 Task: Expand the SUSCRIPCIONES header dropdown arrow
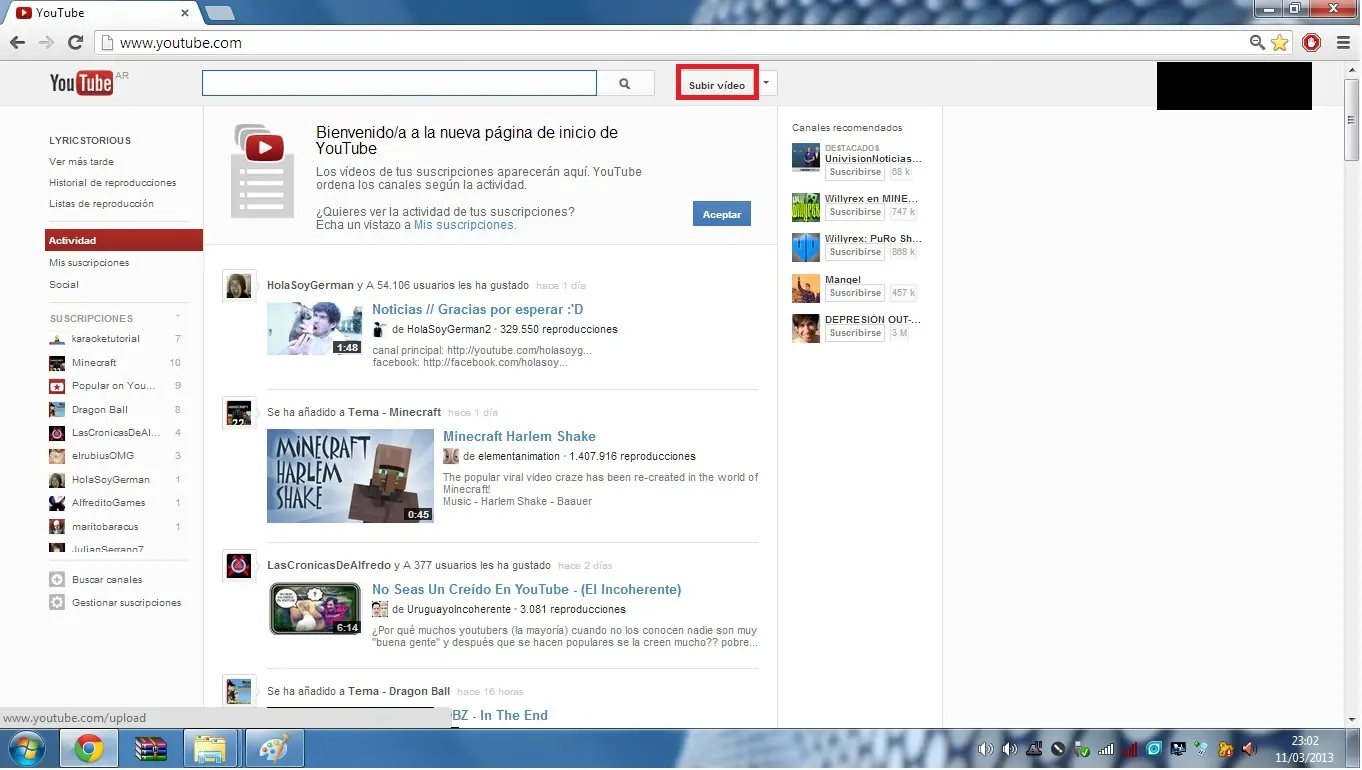coord(178,317)
